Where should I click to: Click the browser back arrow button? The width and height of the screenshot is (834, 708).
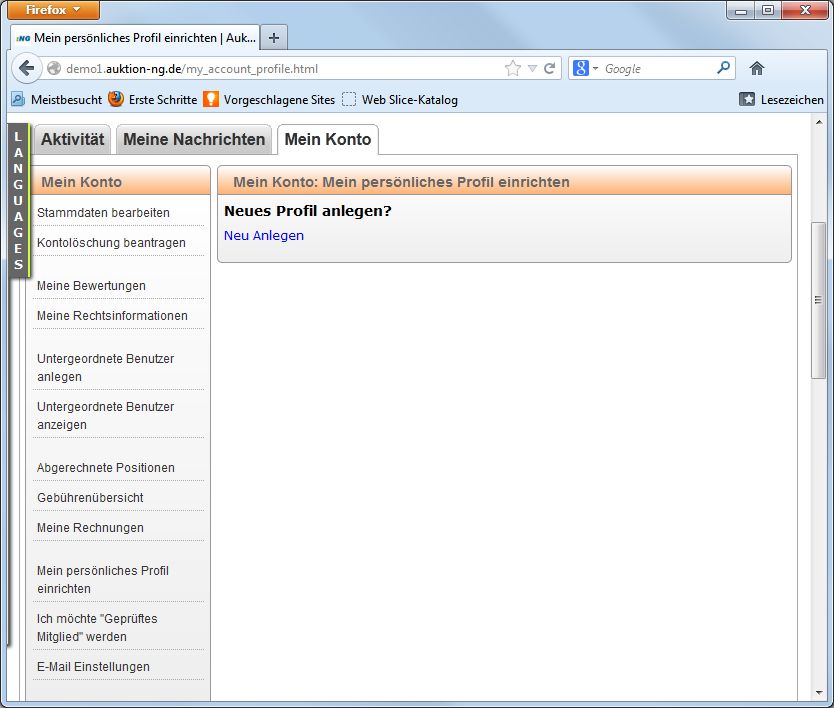(x=26, y=68)
